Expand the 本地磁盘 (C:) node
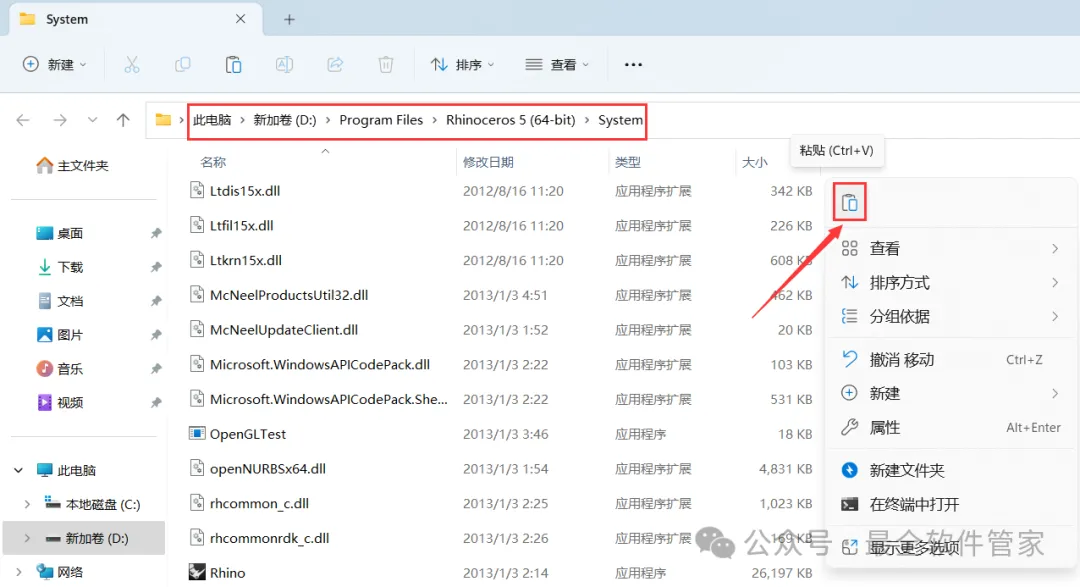Screen dimensions: 1080x587 pos(27,504)
